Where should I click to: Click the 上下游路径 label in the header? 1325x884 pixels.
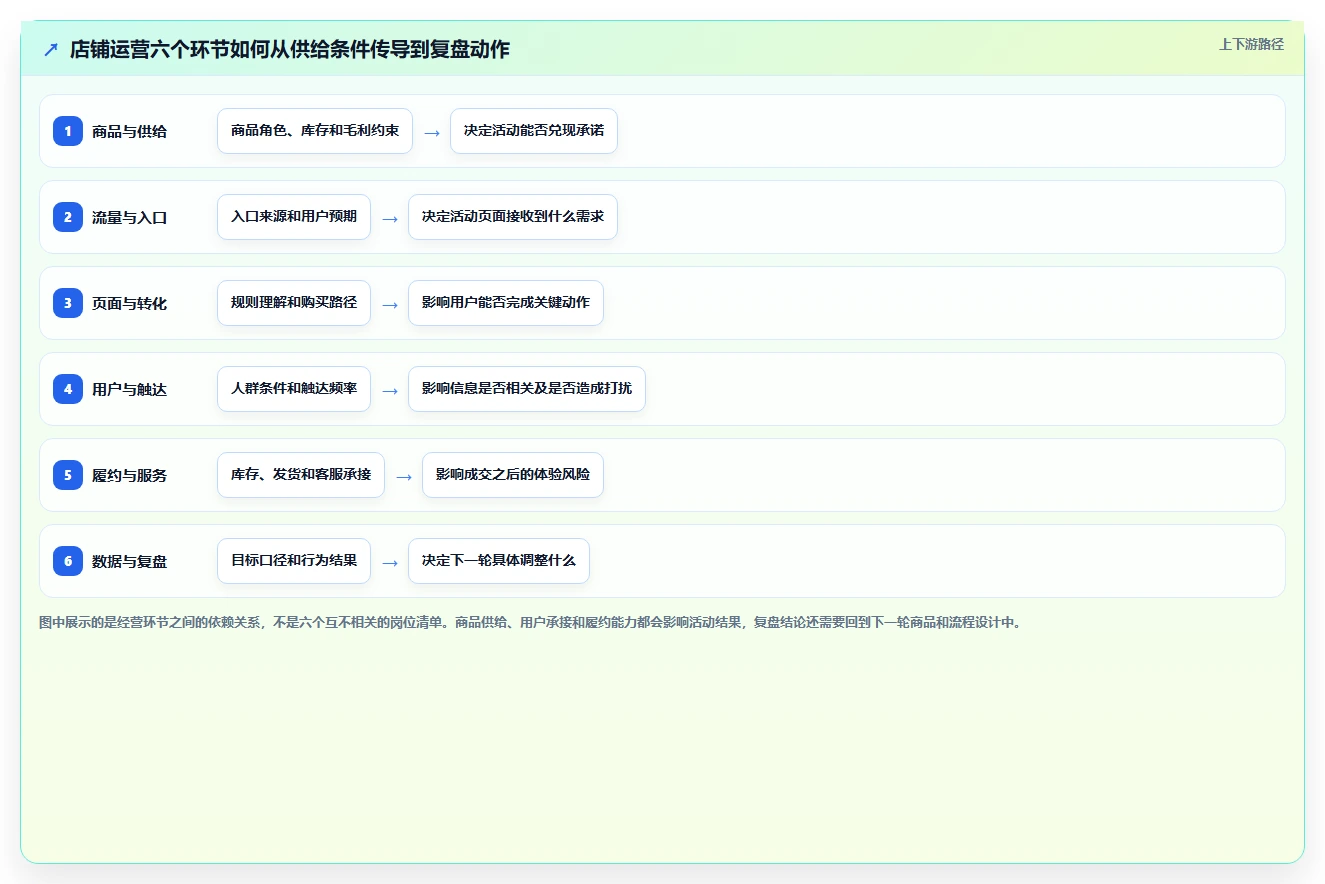pyautogui.click(x=1251, y=44)
